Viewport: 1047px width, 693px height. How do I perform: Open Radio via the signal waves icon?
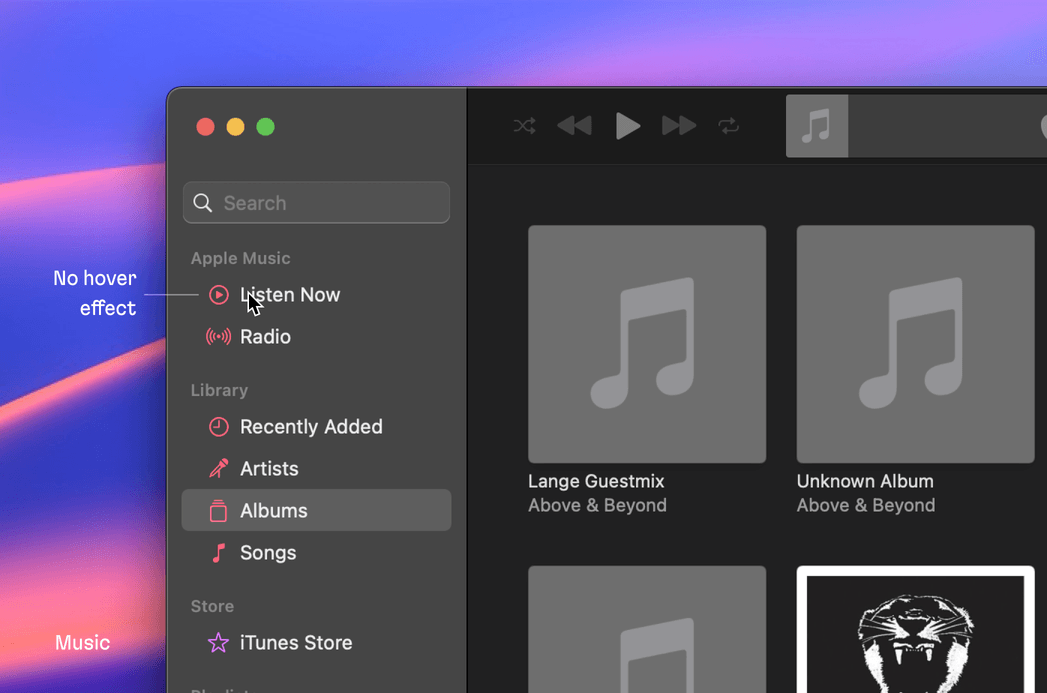point(218,337)
